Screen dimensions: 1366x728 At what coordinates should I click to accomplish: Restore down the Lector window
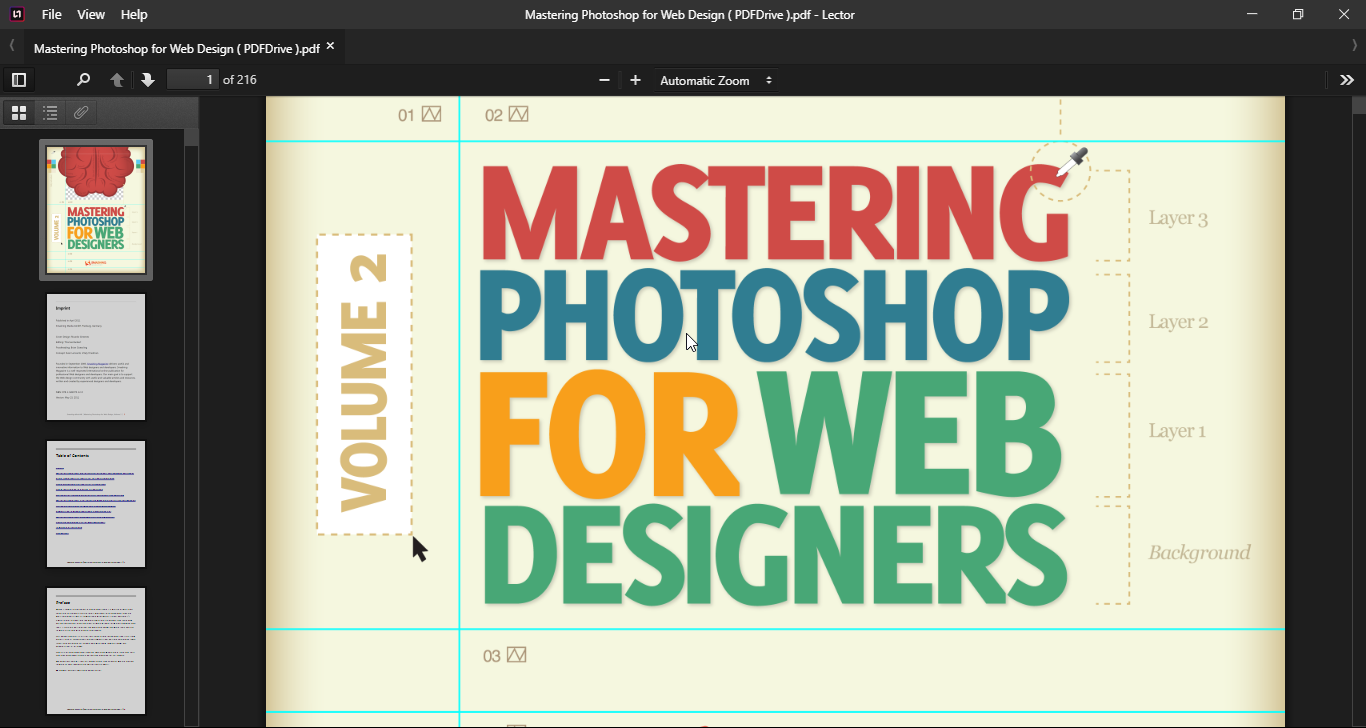[1298, 14]
